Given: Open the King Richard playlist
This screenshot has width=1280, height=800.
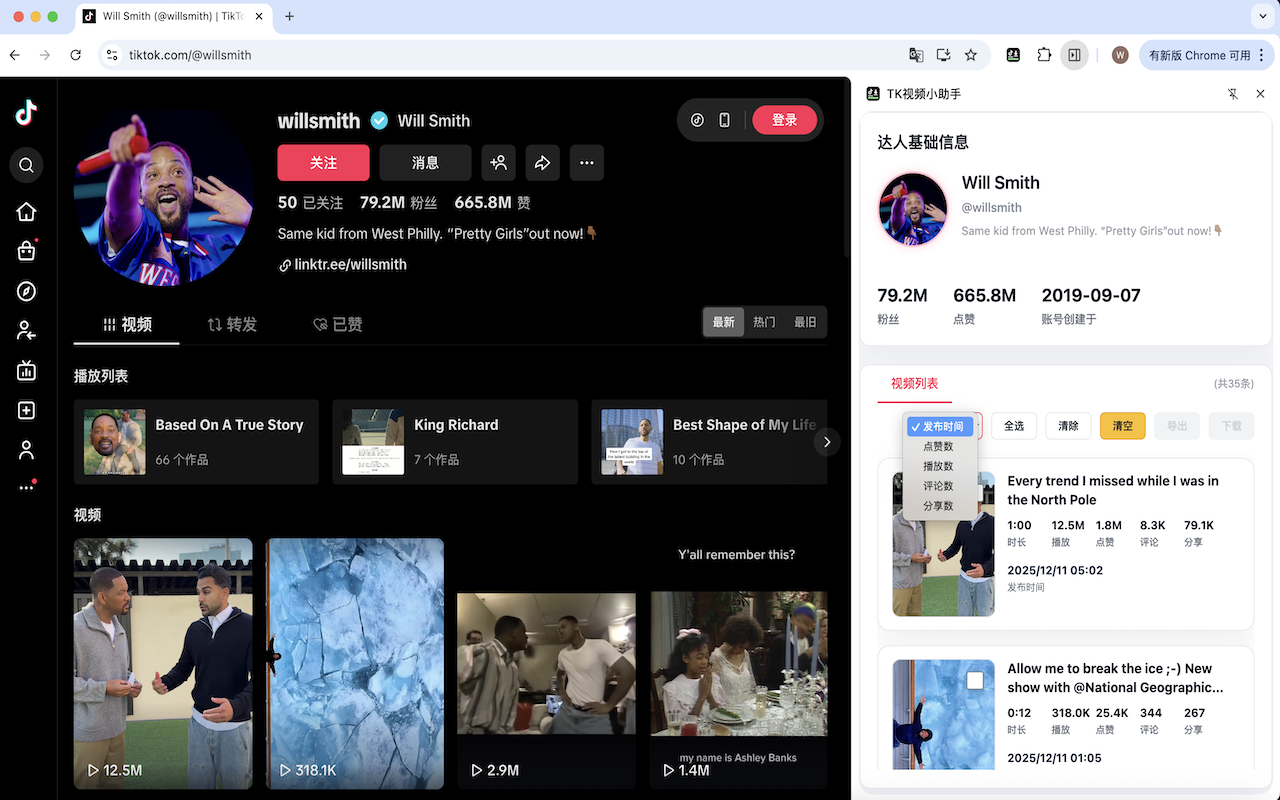Looking at the screenshot, I should pos(455,442).
